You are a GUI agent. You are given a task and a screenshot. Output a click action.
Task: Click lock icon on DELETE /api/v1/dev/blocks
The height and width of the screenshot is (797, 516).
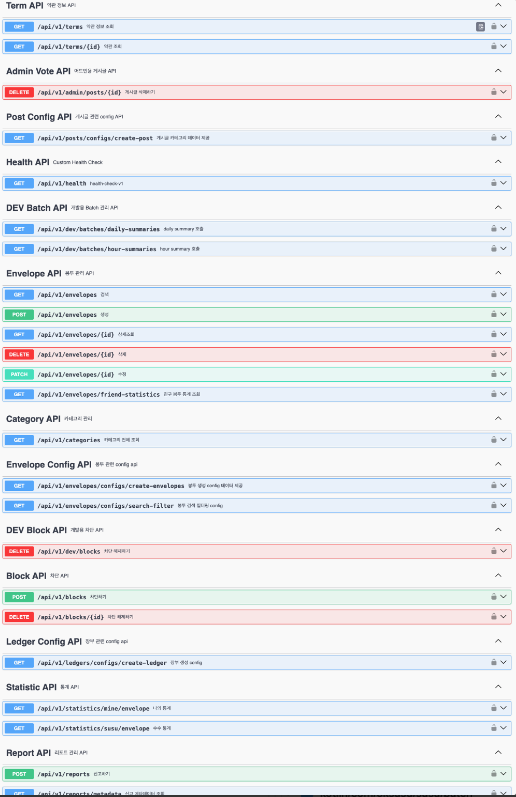494,551
